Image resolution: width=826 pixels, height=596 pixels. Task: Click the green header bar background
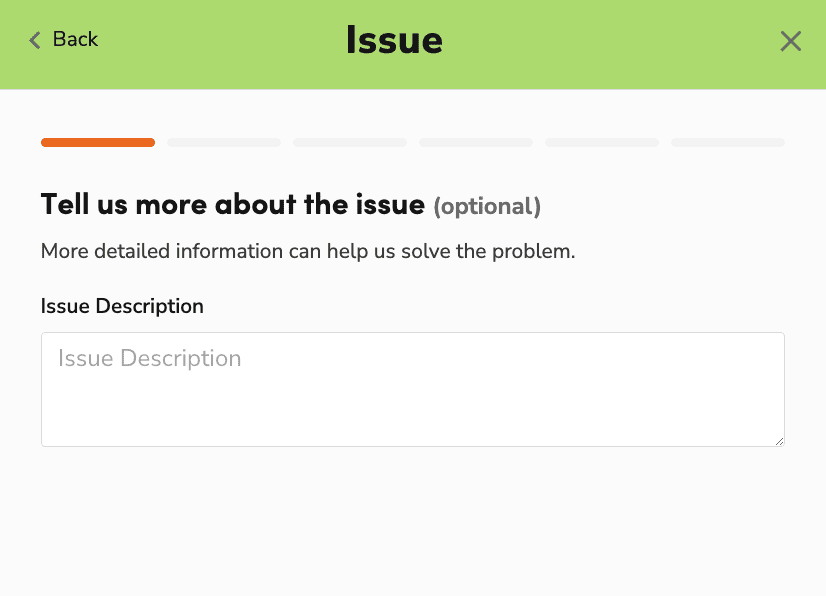tap(600, 40)
